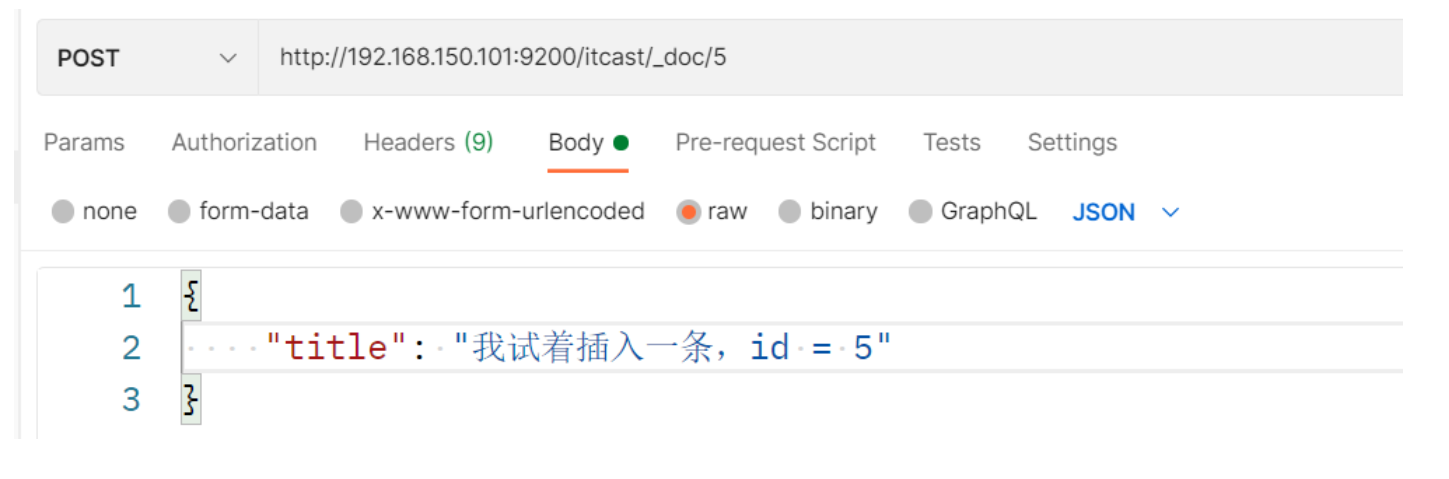1449x479 pixels.
Task: Open the Authorization tab
Action: (244, 143)
